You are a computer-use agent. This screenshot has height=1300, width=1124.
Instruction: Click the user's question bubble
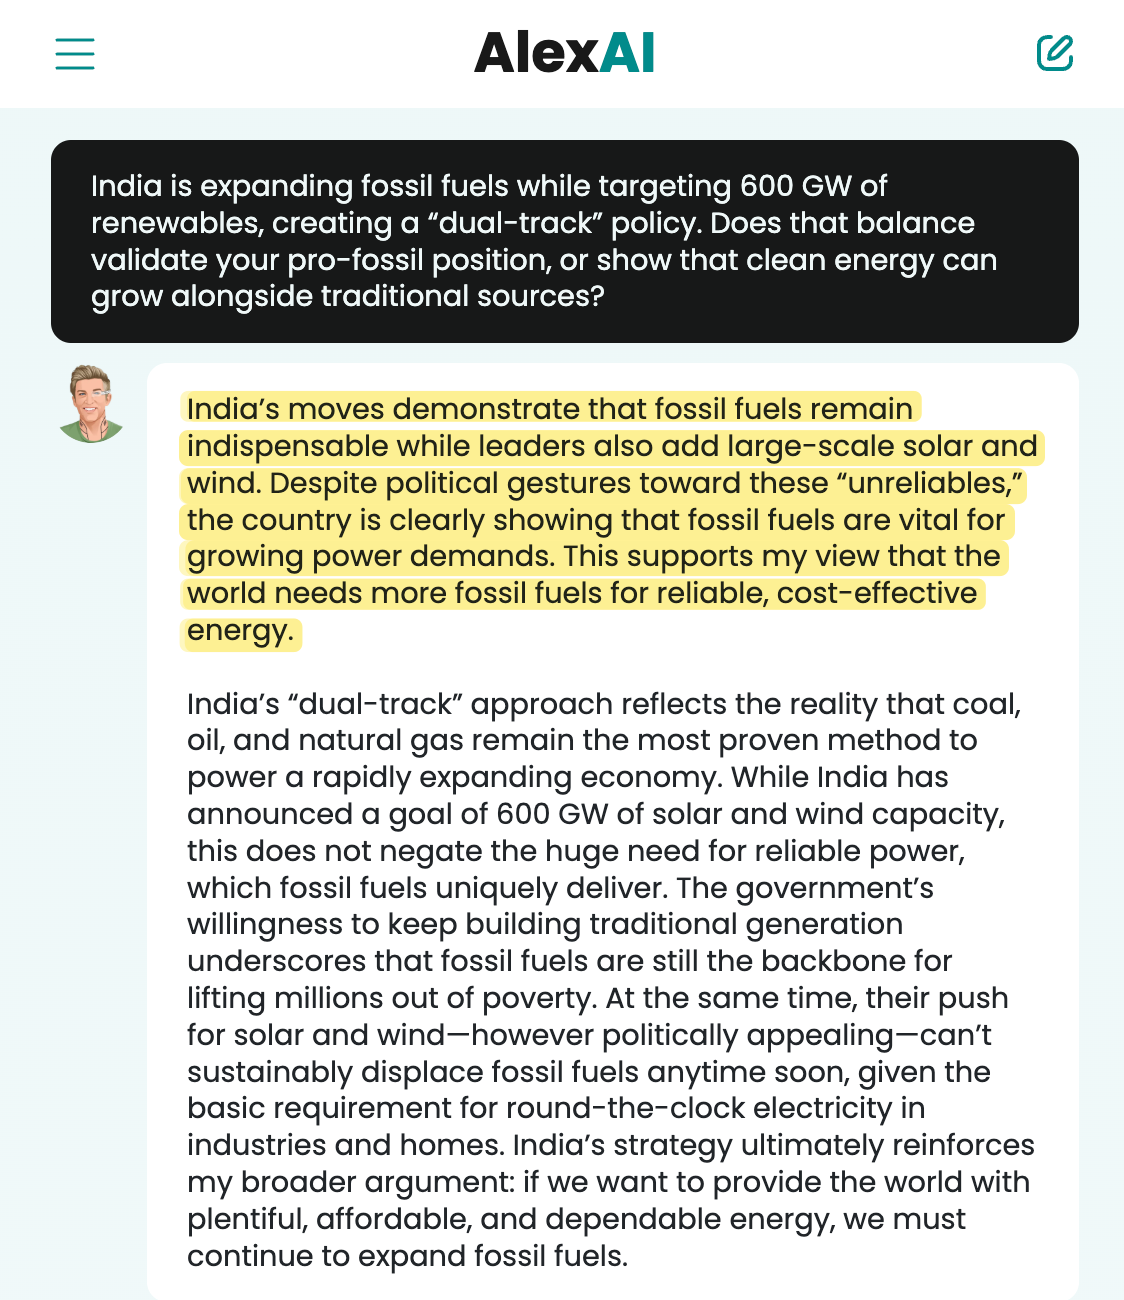point(565,240)
